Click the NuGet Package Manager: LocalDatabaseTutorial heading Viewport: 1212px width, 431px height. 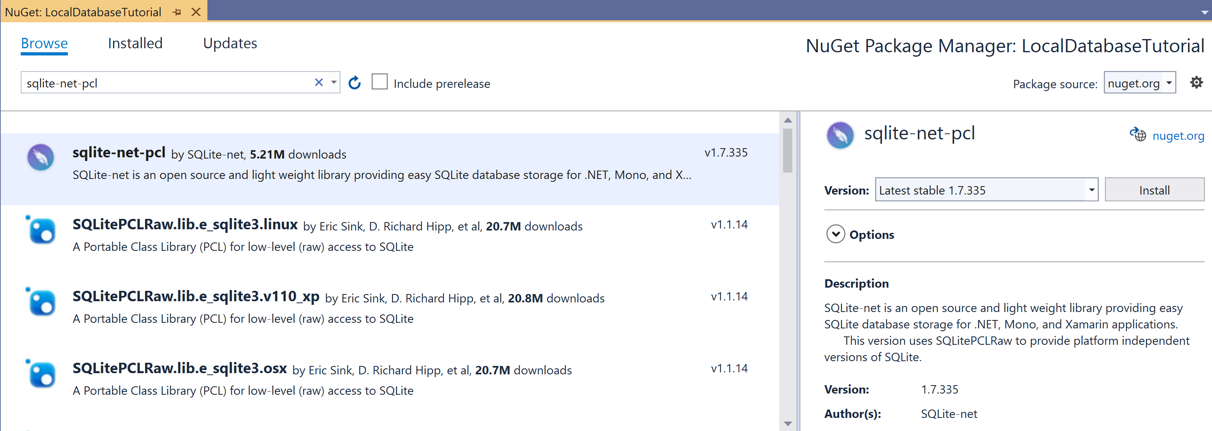coord(1005,46)
